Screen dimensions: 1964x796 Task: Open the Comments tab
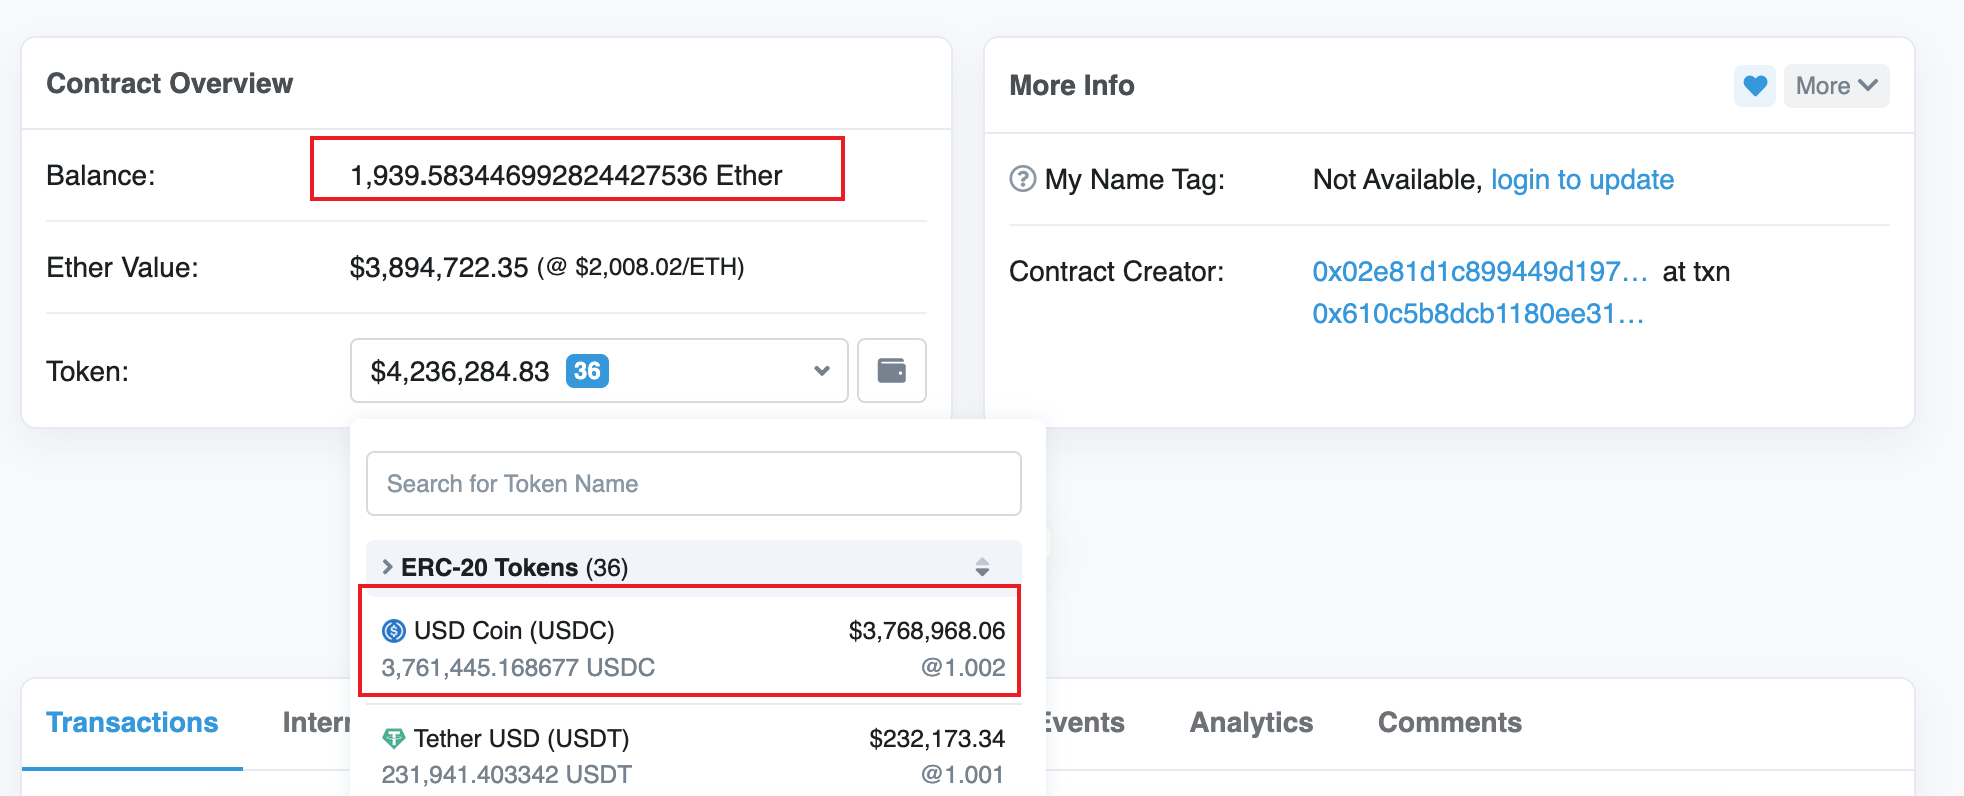point(1450,723)
